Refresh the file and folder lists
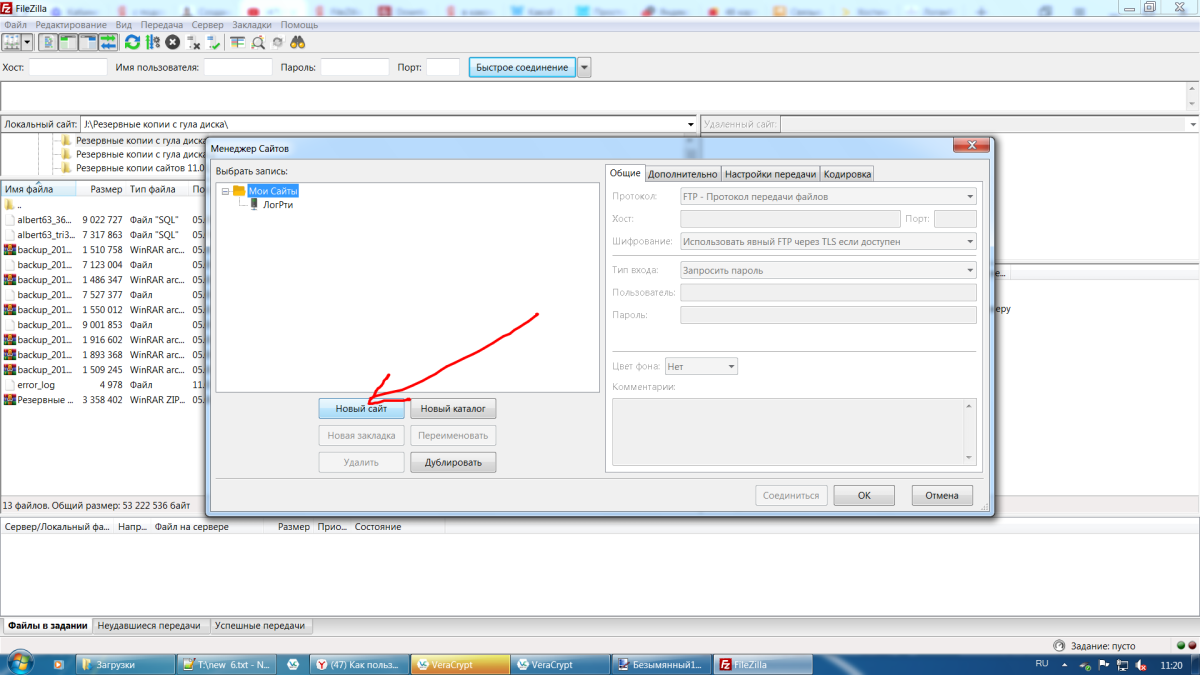The width and height of the screenshot is (1200, 675). (x=131, y=42)
